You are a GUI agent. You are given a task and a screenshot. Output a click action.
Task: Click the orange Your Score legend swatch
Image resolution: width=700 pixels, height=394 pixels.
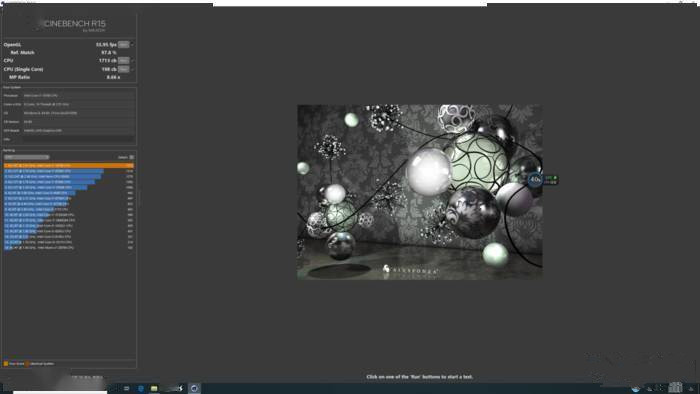click(6, 364)
